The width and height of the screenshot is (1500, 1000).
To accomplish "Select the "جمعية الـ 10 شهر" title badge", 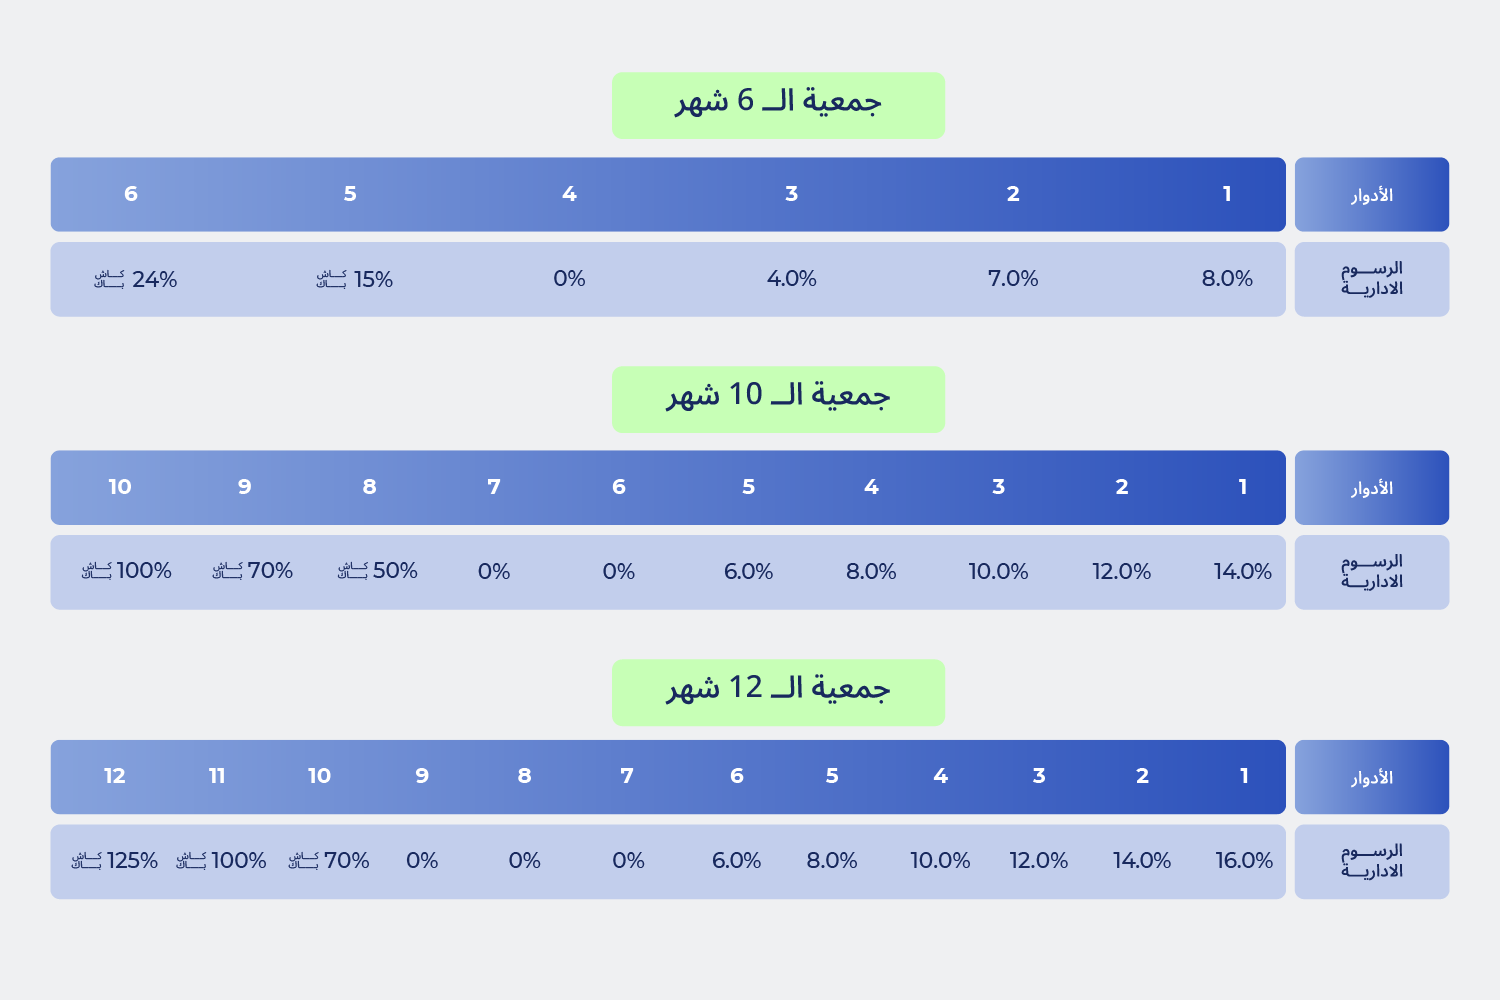I will (x=778, y=399).
